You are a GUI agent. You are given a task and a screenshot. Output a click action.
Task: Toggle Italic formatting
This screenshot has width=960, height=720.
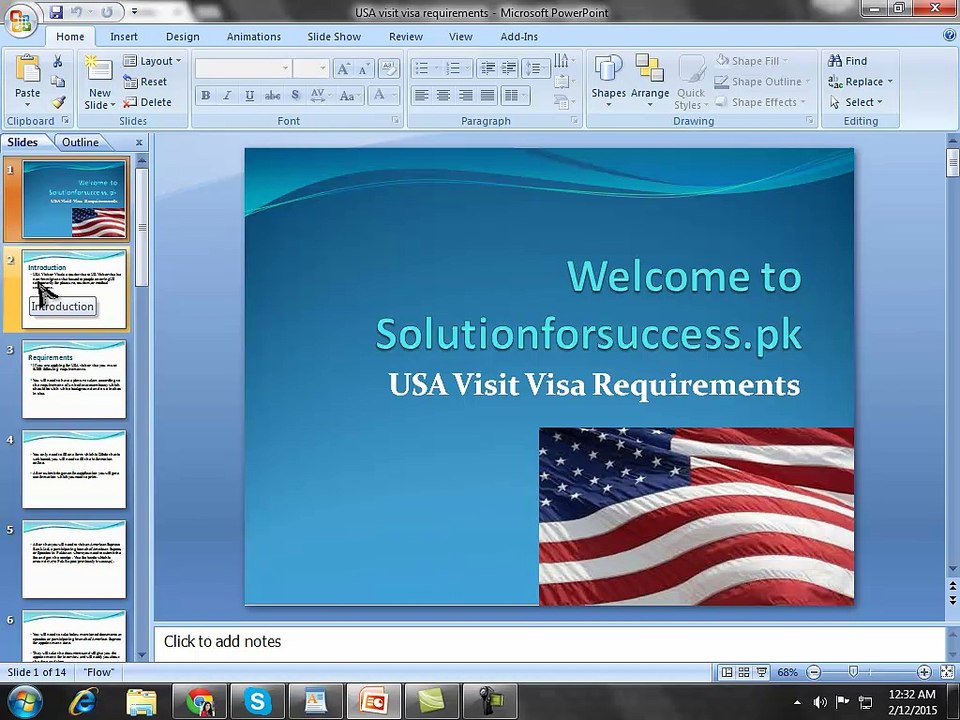(x=227, y=95)
